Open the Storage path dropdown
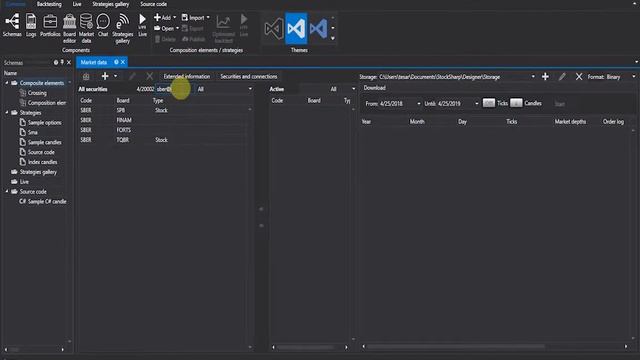Screen dimensions: 640x360 coord(533,77)
